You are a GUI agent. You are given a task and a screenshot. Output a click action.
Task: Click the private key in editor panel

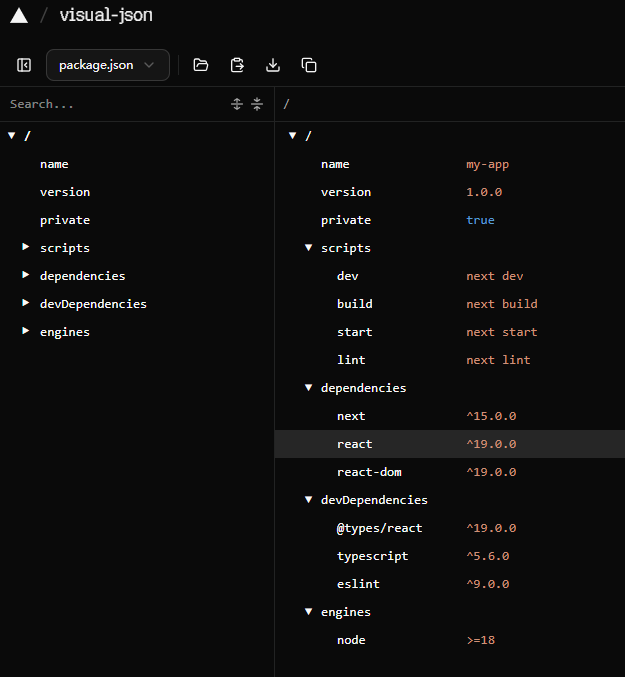click(346, 220)
